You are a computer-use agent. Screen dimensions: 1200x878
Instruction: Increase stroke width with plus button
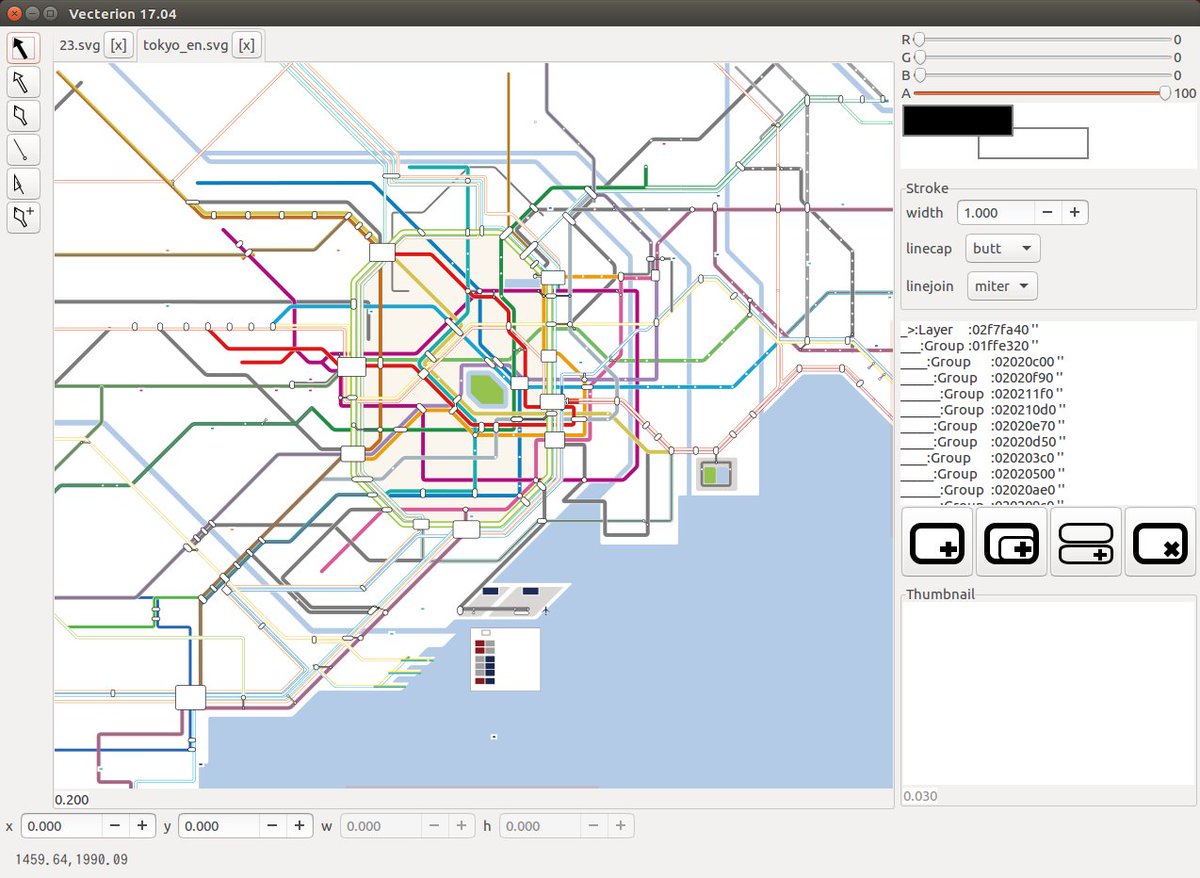click(1074, 212)
